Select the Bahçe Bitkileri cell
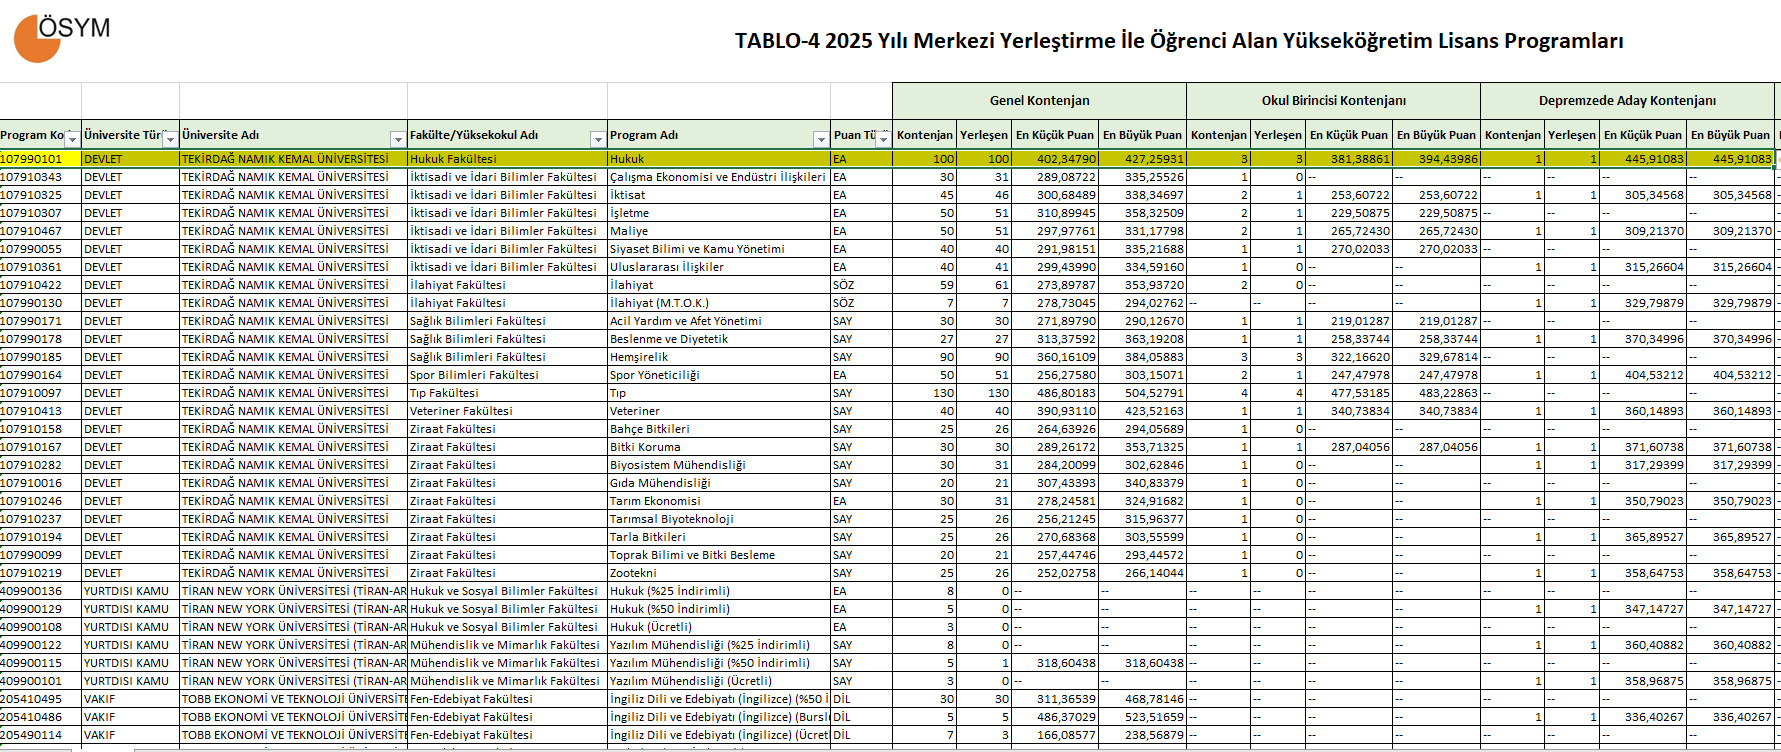Screen dimensions: 1781x752 (x=719, y=429)
